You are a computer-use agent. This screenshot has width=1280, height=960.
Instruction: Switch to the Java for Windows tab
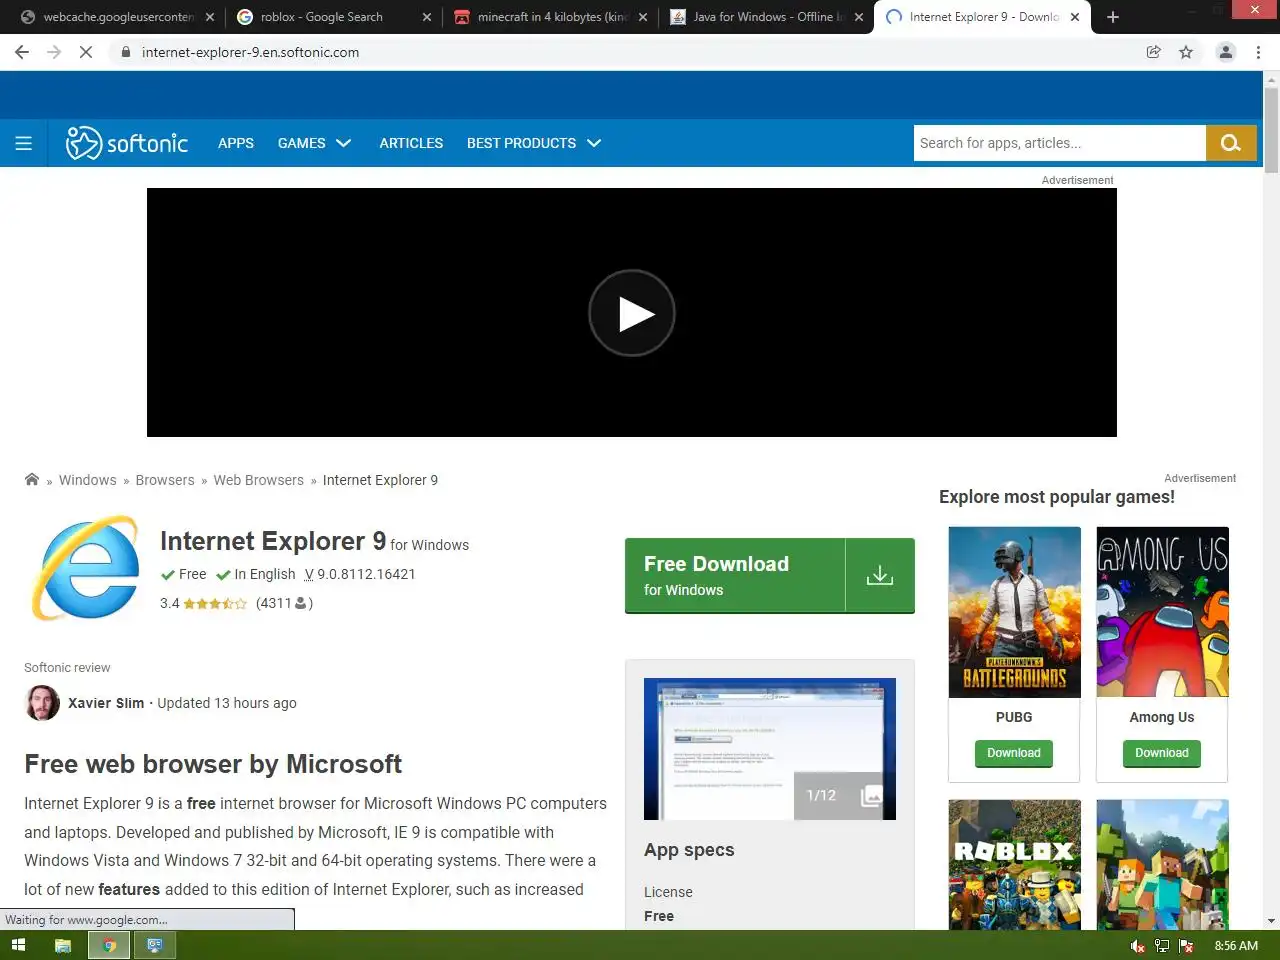pos(767,17)
